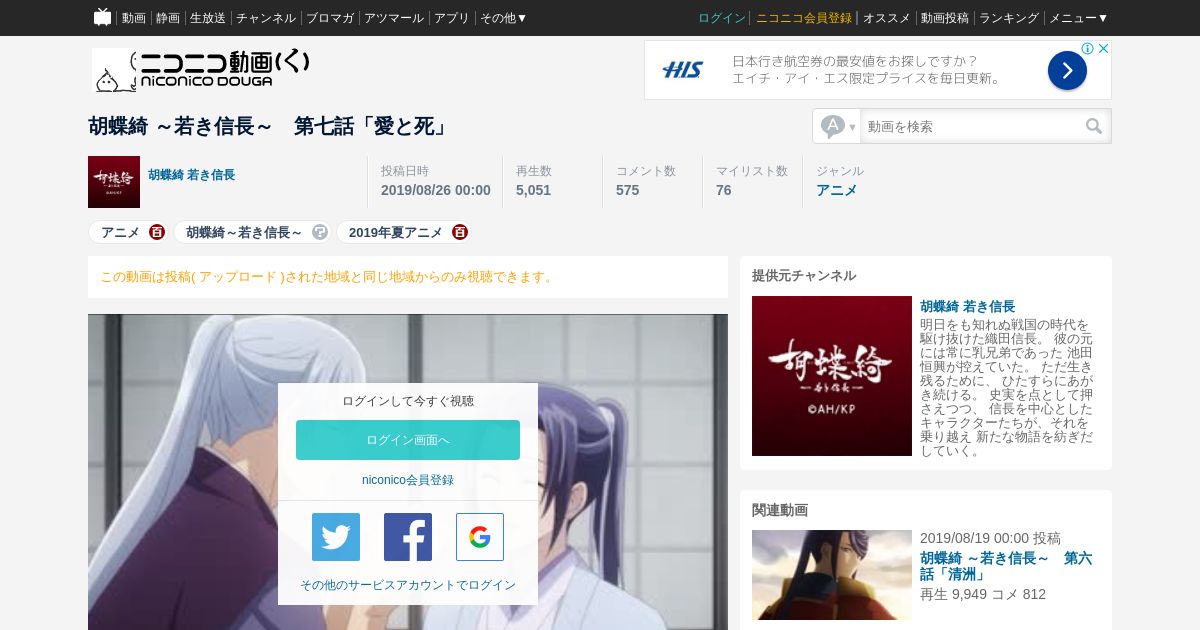Open the Niconico Douga logo homepage
Image resolution: width=1200 pixels, height=630 pixels.
(201, 70)
